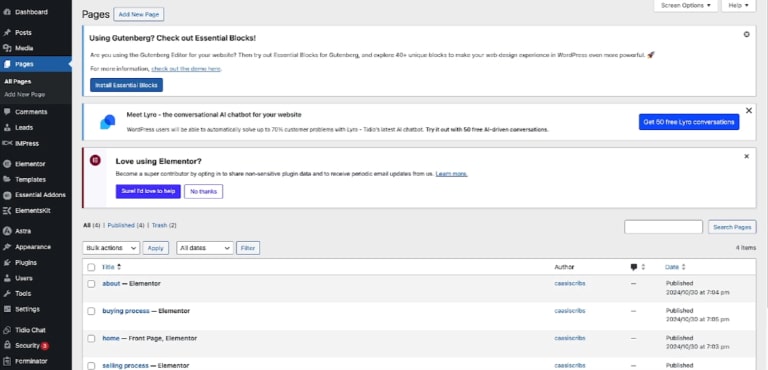Screen dimensions: 768x370
Task: Open the home page title link
Action: (111, 339)
